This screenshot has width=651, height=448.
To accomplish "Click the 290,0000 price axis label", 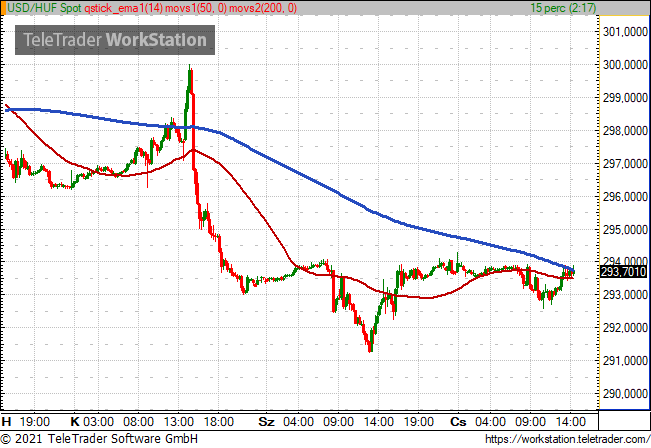I will pos(625,394).
